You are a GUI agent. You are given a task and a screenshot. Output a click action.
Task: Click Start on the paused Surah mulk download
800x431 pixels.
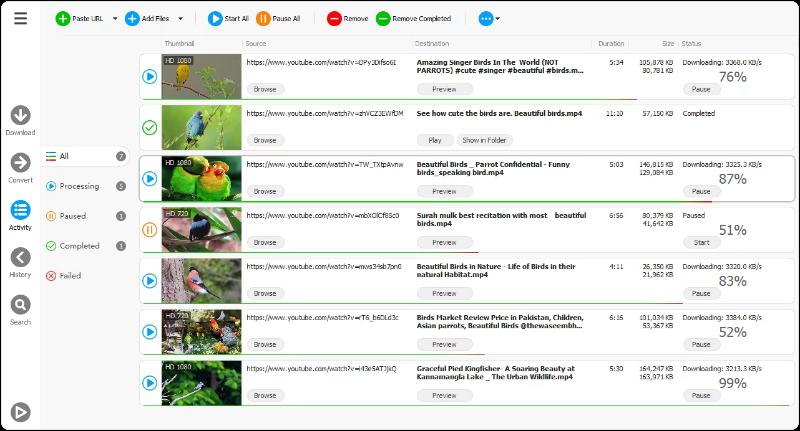(701, 243)
